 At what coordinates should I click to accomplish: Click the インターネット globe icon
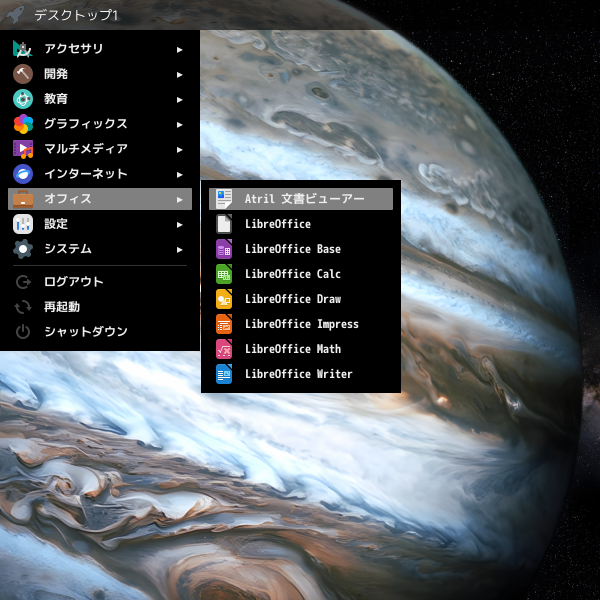click(23, 174)
